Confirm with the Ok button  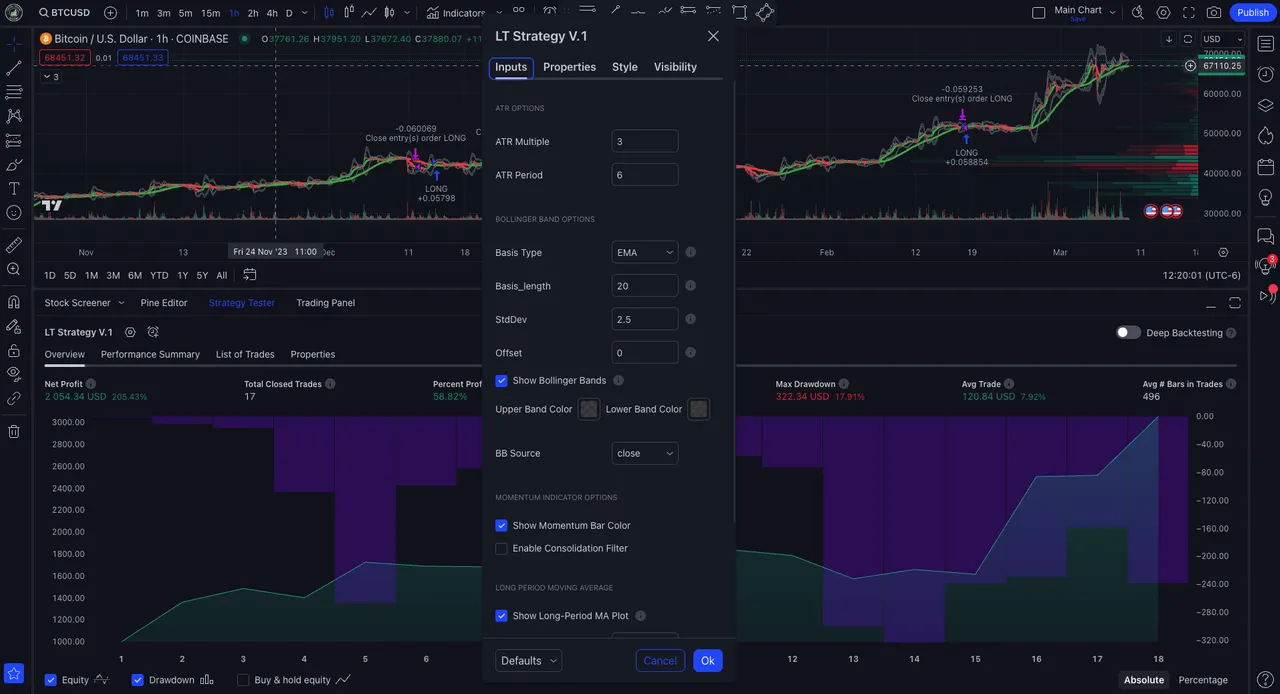(708, 661)
